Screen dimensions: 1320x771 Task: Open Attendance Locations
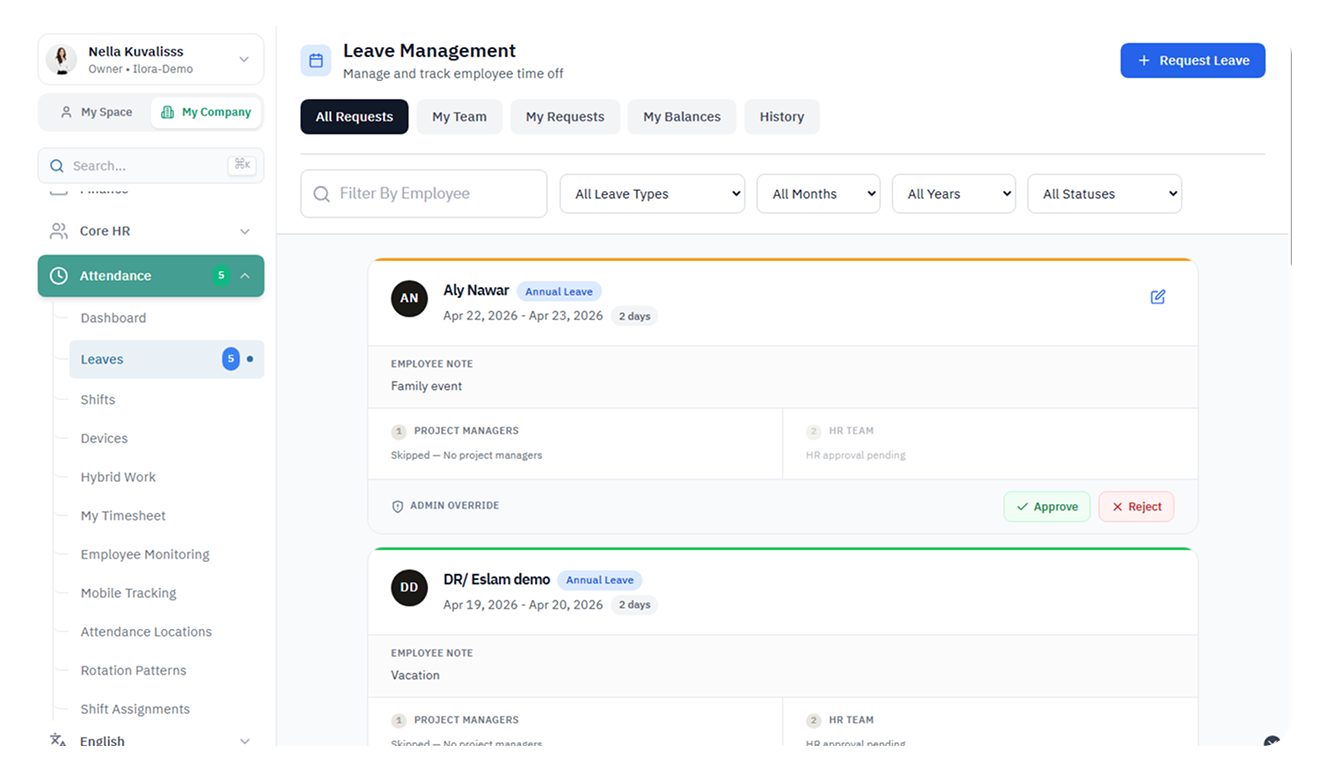tap(146, 632)
